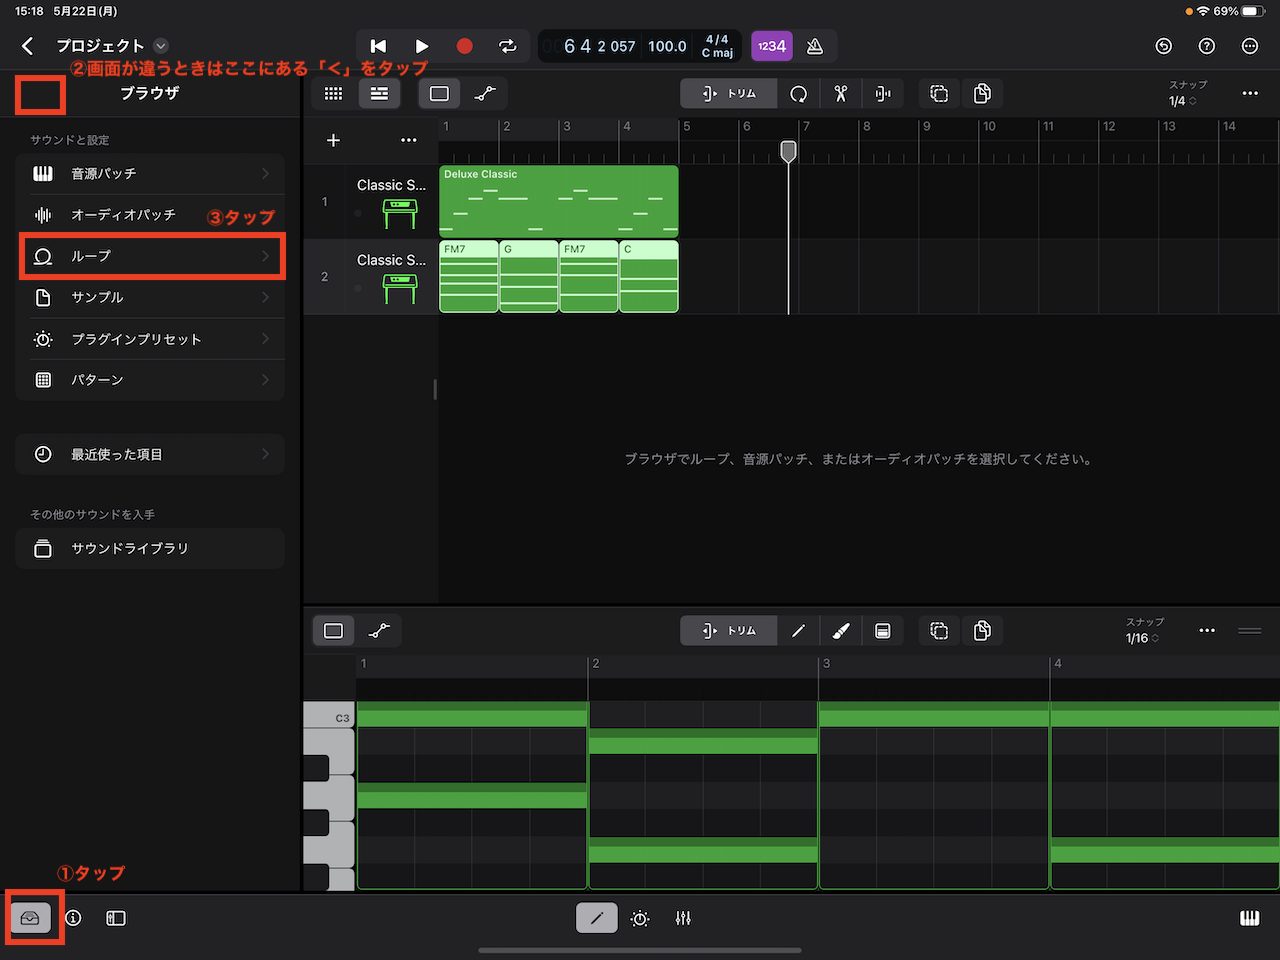Screen dimensions: 1280x960
Task: Select track 2 Classic S... keyboard icon
Action: pos(399,288)
